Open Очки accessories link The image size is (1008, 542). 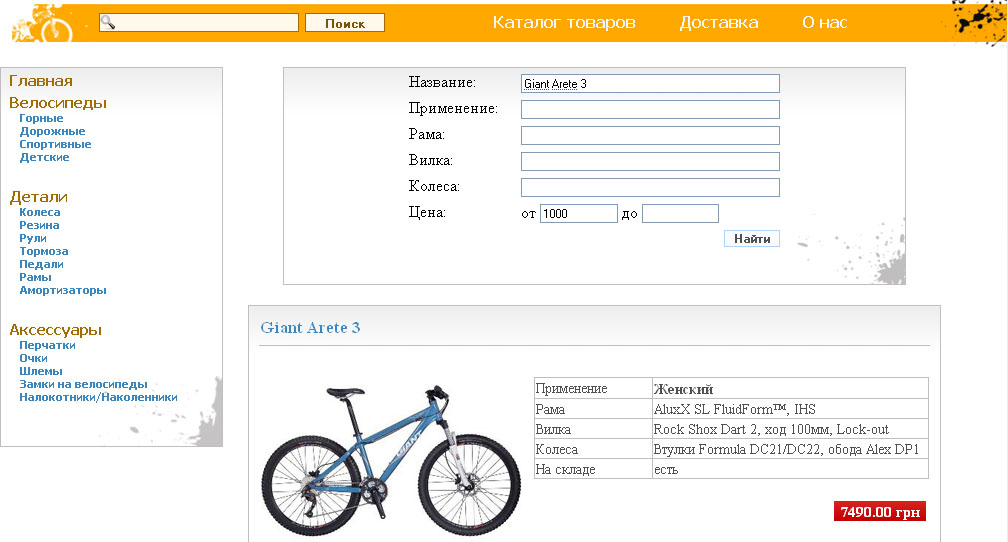point(33,358)
